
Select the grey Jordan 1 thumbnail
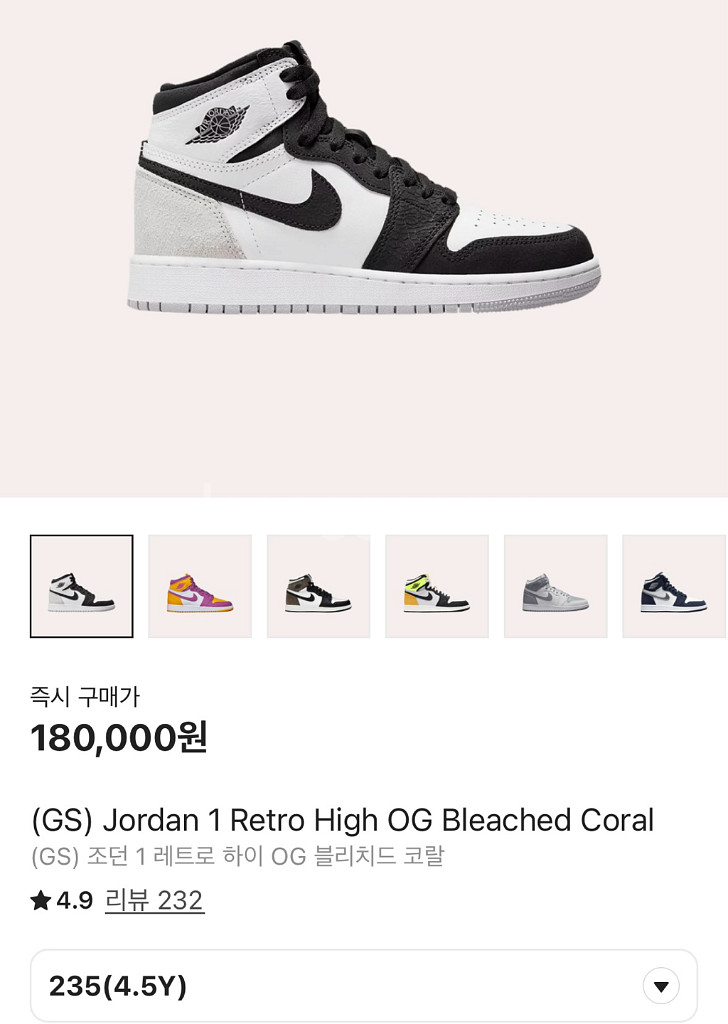556,586
